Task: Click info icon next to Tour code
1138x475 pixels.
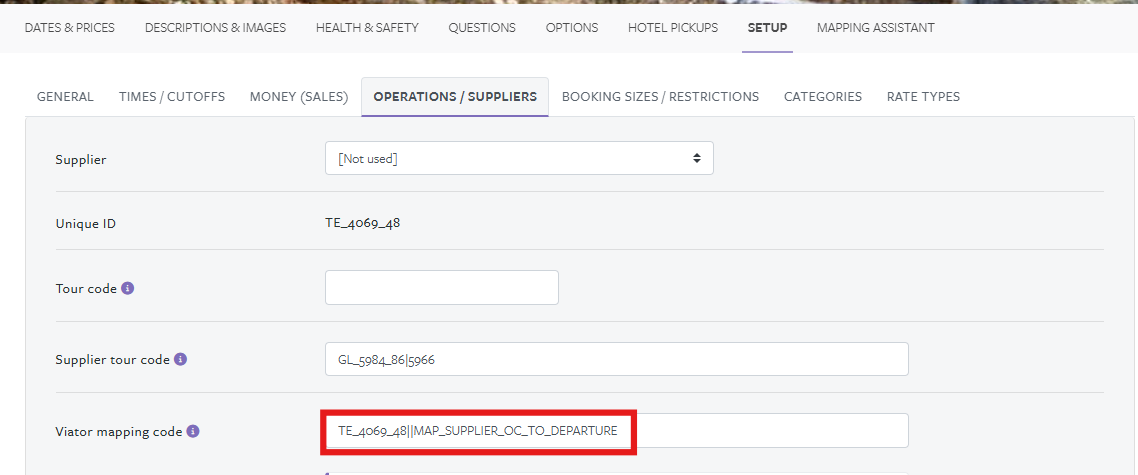Action: (128, 288)
